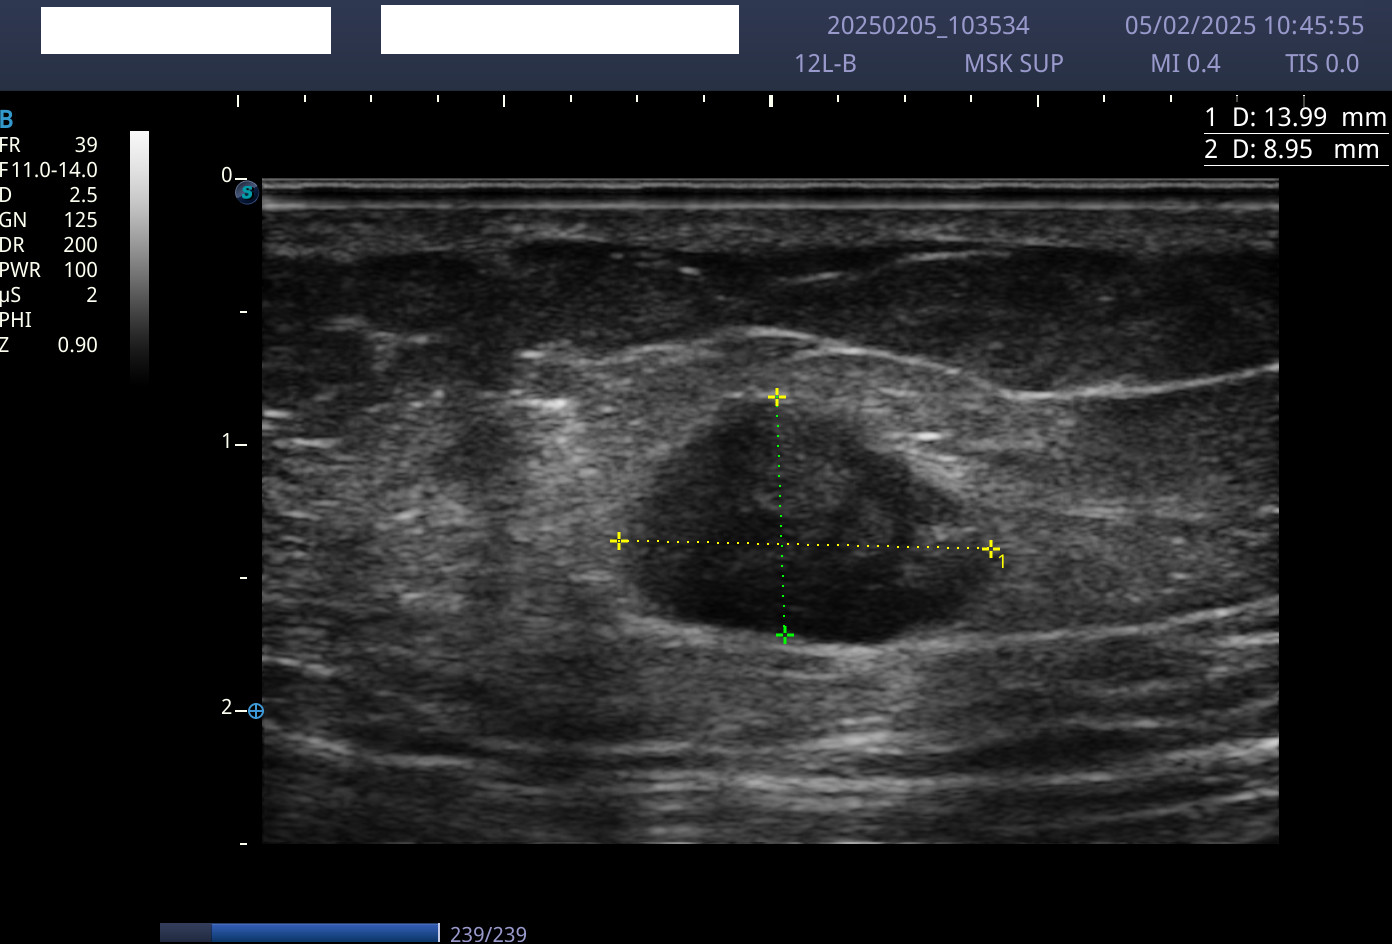Click the blue focus position marker at depth 2
Image resolution: width=1392 pixels, height=944 pixels.
point(256,711)
